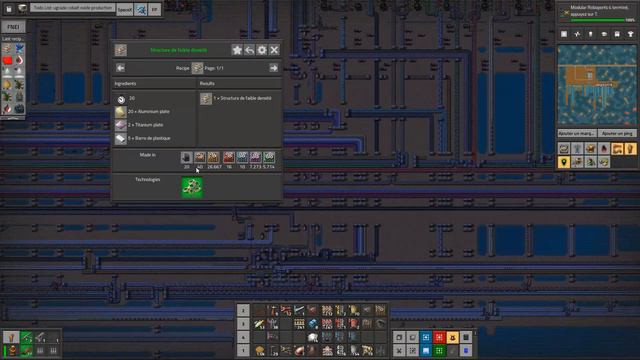Viewport: 640px width, 360px height.
Task: Click the top left corner menu icon
Action: click(9, 9)
